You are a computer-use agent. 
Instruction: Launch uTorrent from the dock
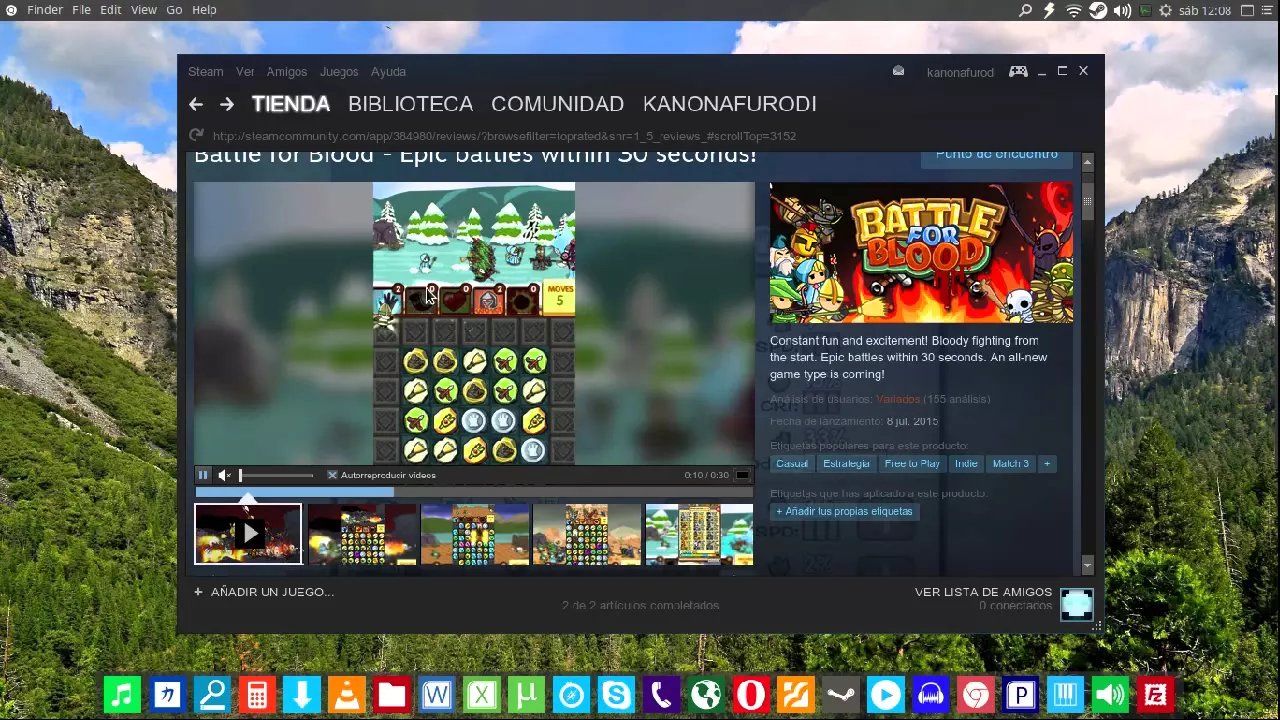527,695
